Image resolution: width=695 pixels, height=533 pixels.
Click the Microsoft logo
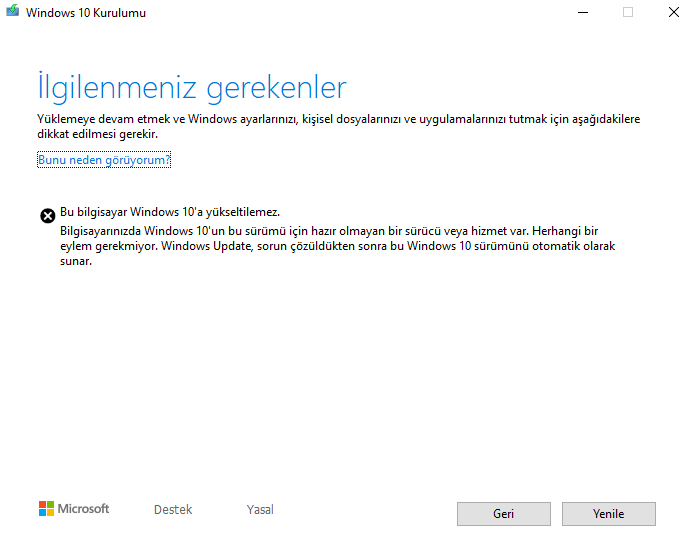[x=74, y=509]
